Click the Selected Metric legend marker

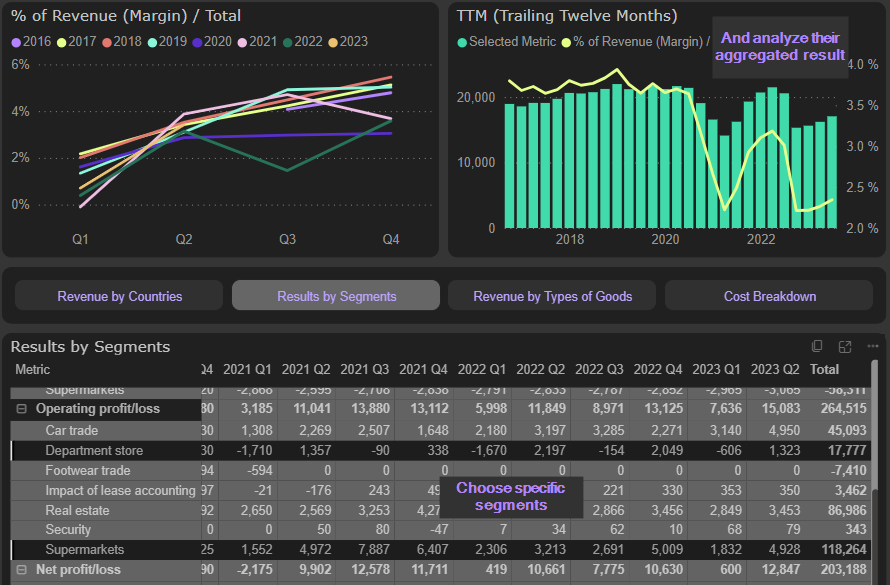[x=462, y=42]
